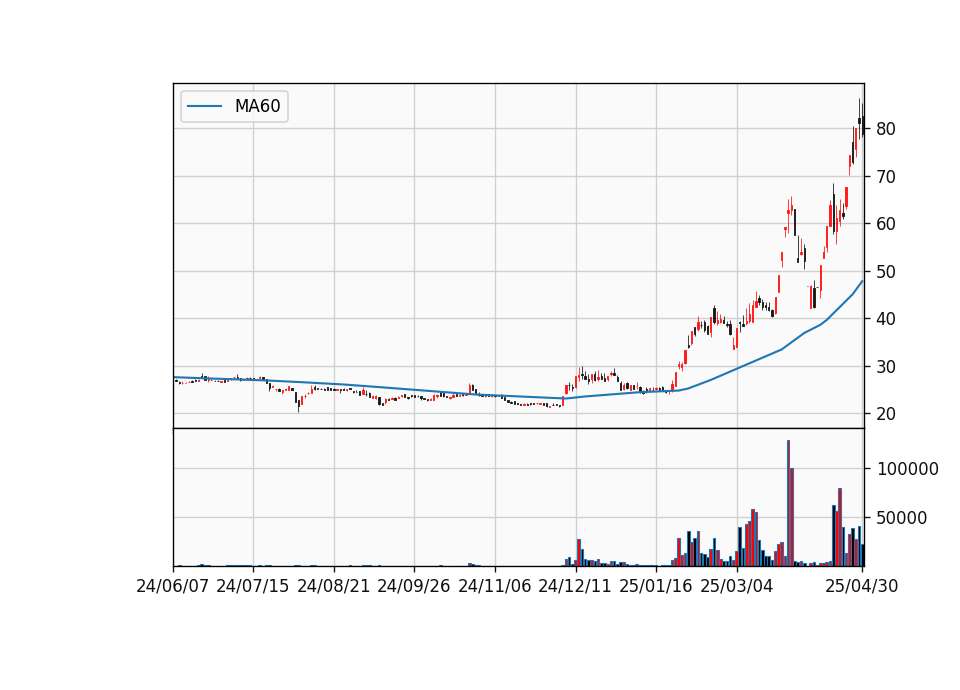Click the 24/12/11 date label
Image resolution: width=960 pixels, height=690 pixels.
pos(575,586)
